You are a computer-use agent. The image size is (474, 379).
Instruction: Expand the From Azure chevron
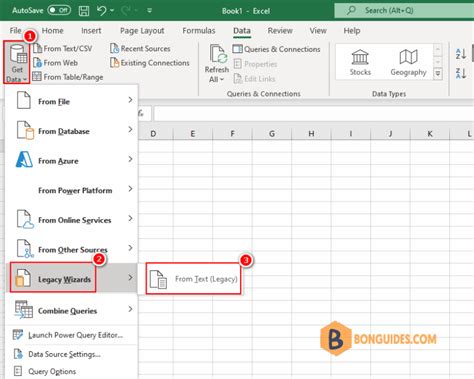pyautogui.click(x=130, y=159)
